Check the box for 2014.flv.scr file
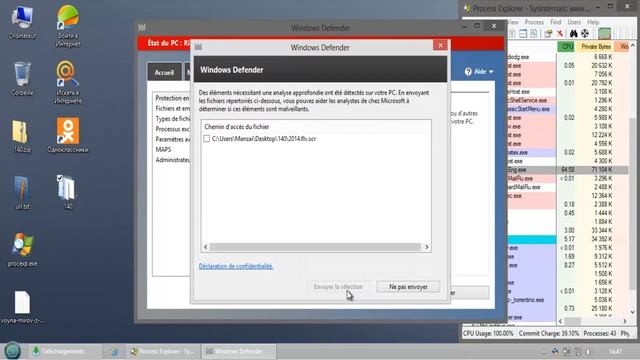640x360 pixels. point(207,139)
